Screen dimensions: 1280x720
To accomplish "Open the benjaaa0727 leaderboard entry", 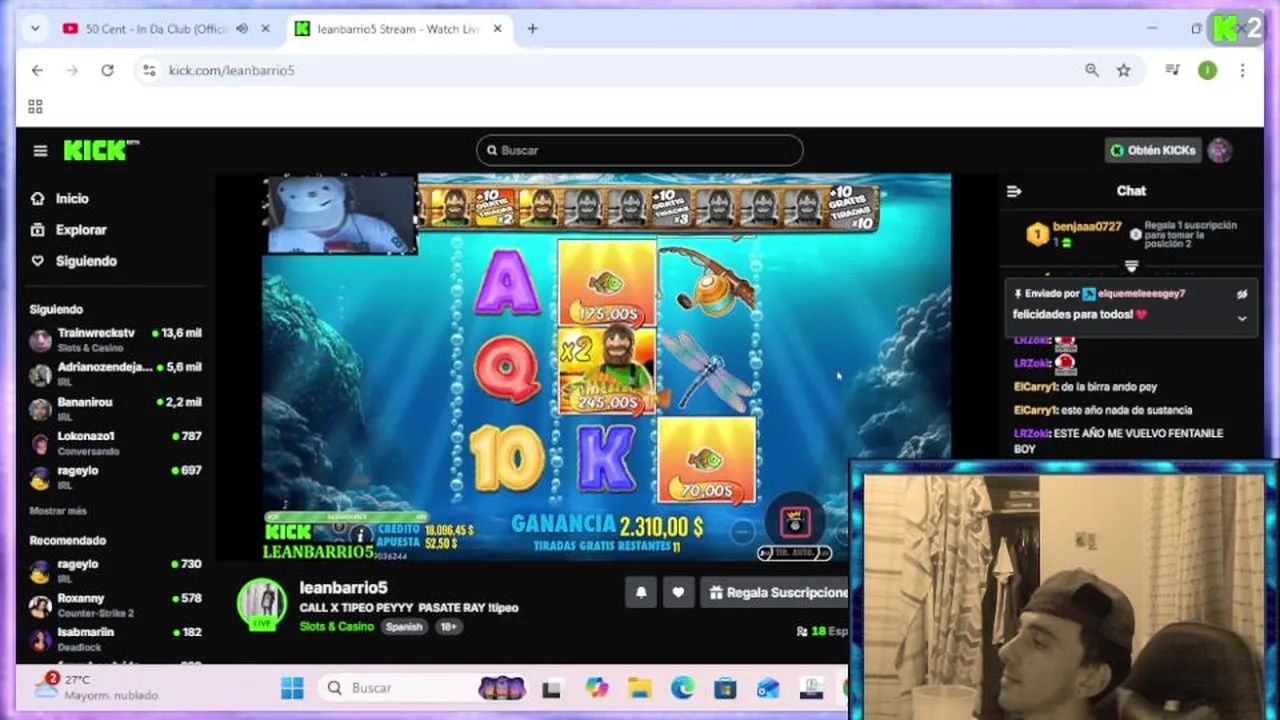I will tap(1074, 234).
